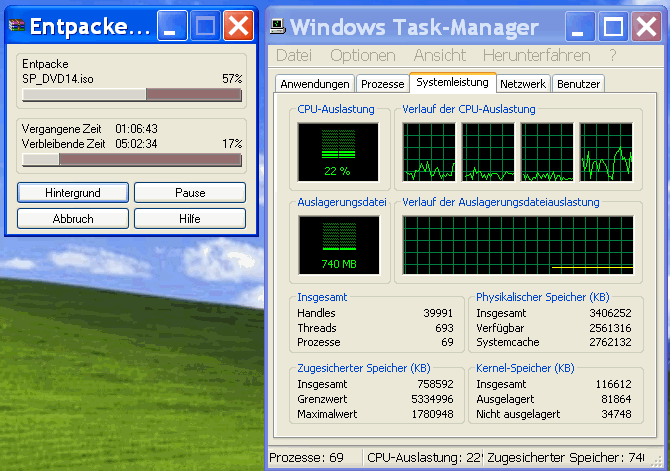Open the Datei menu
Viewport: 670px width, 471px height.
coord(294,56)
